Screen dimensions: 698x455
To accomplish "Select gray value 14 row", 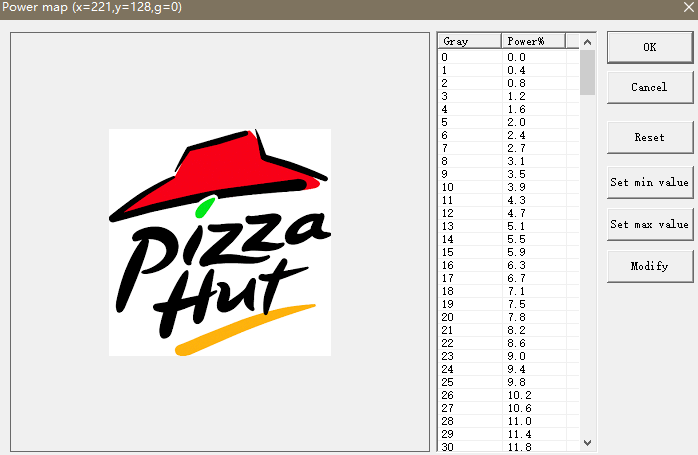I will point(509,239).
